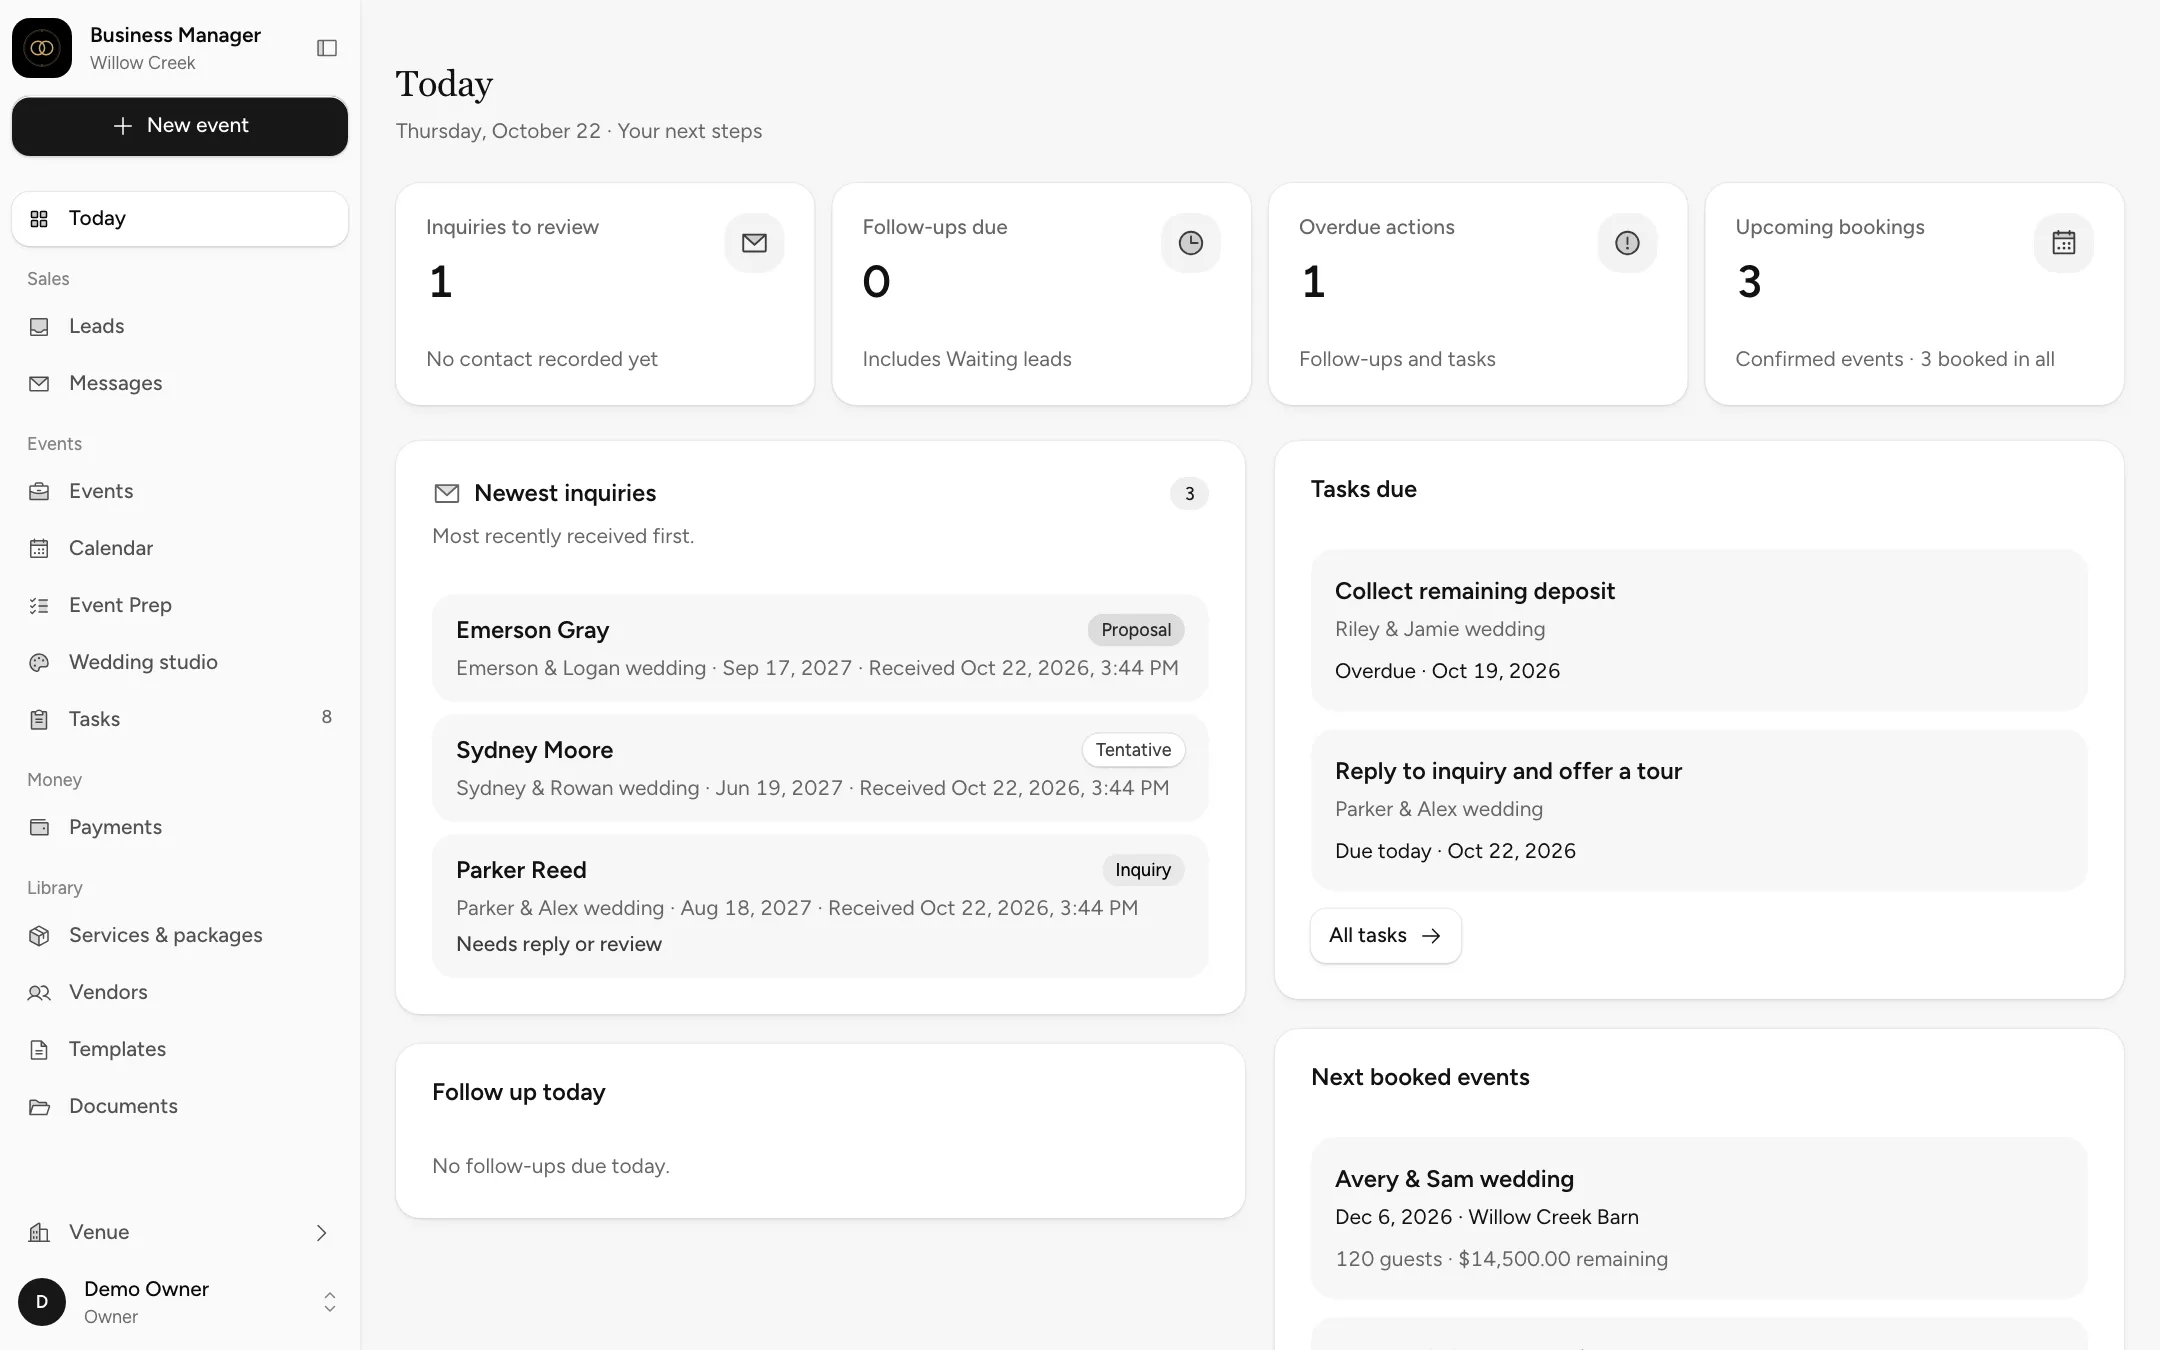
Task: Open the Parker Reed inquiry
Action: point(820,905)
